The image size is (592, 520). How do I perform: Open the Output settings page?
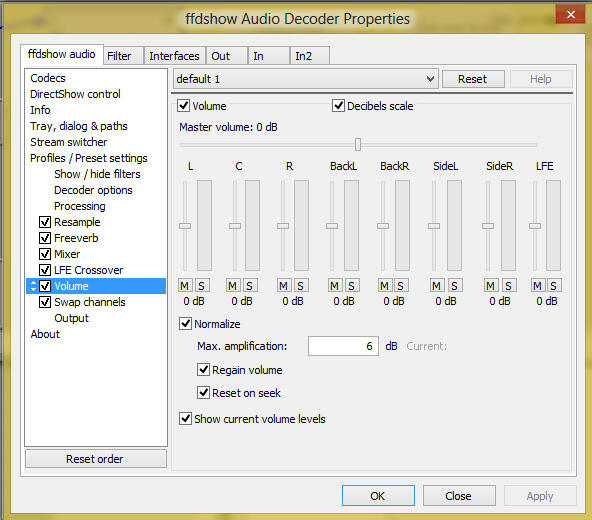(71, 318)
